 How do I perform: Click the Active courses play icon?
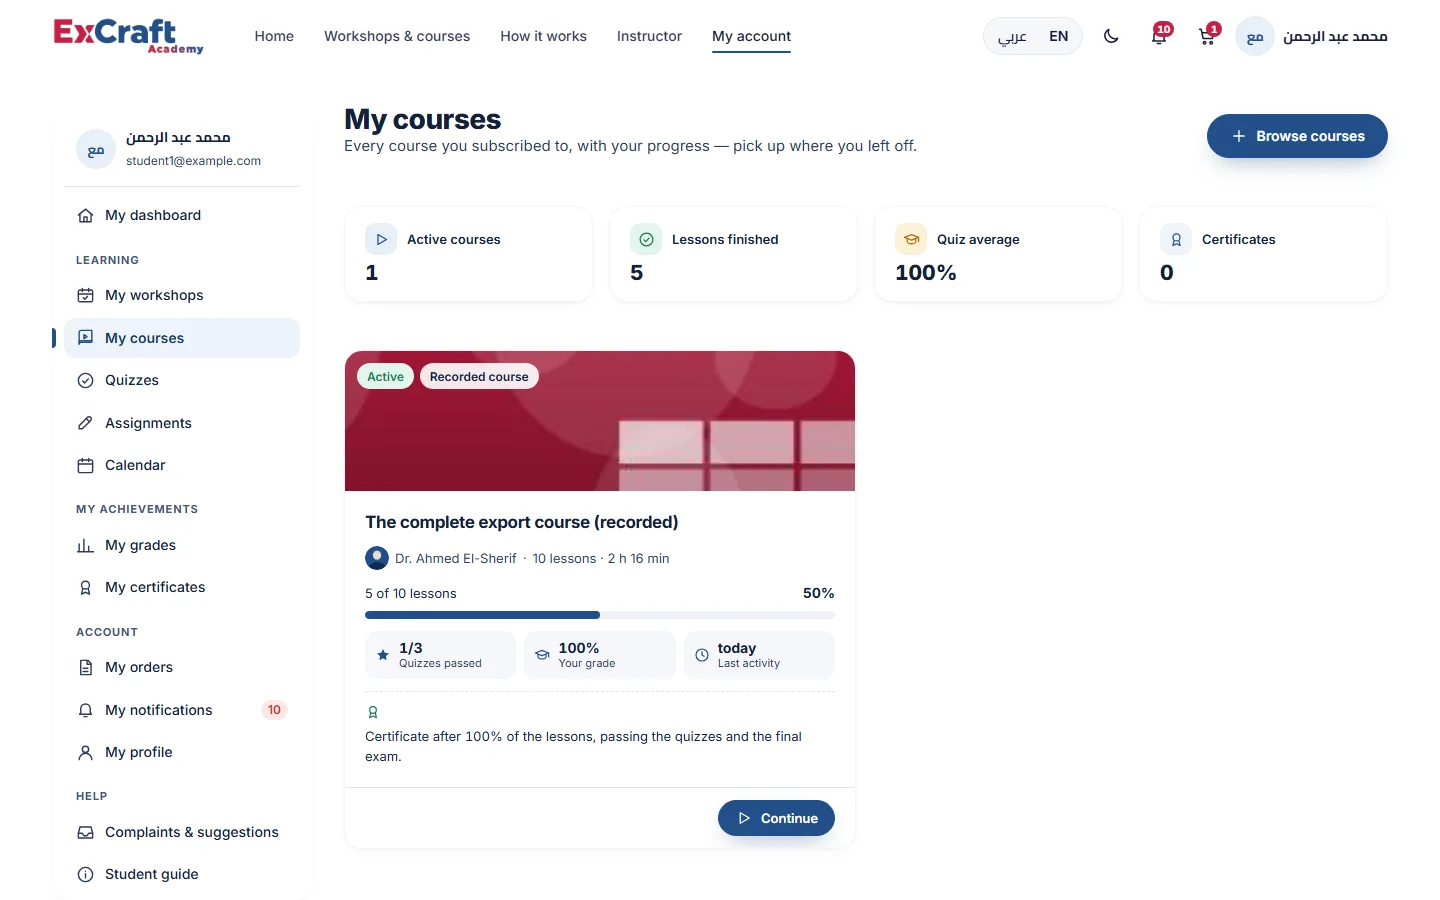click(x=381, y=239)
